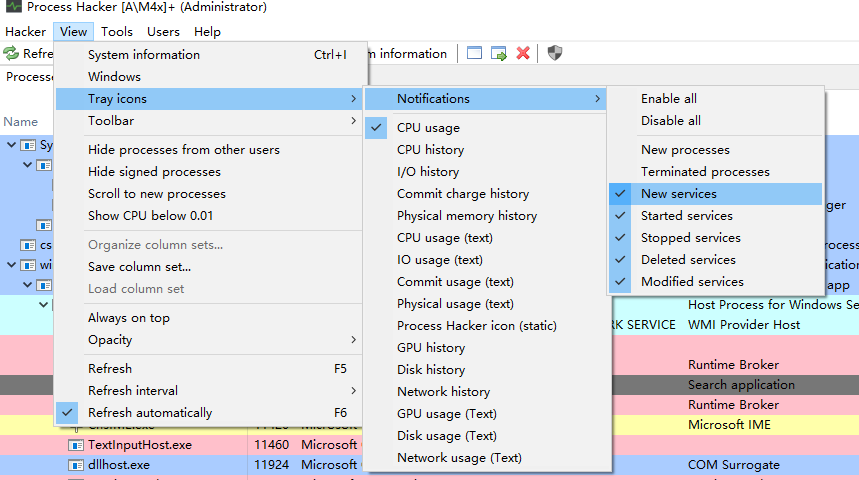Viewport: 859px width, 480px height.
Task: Open the Tools menu
Action: click(117, 32)
